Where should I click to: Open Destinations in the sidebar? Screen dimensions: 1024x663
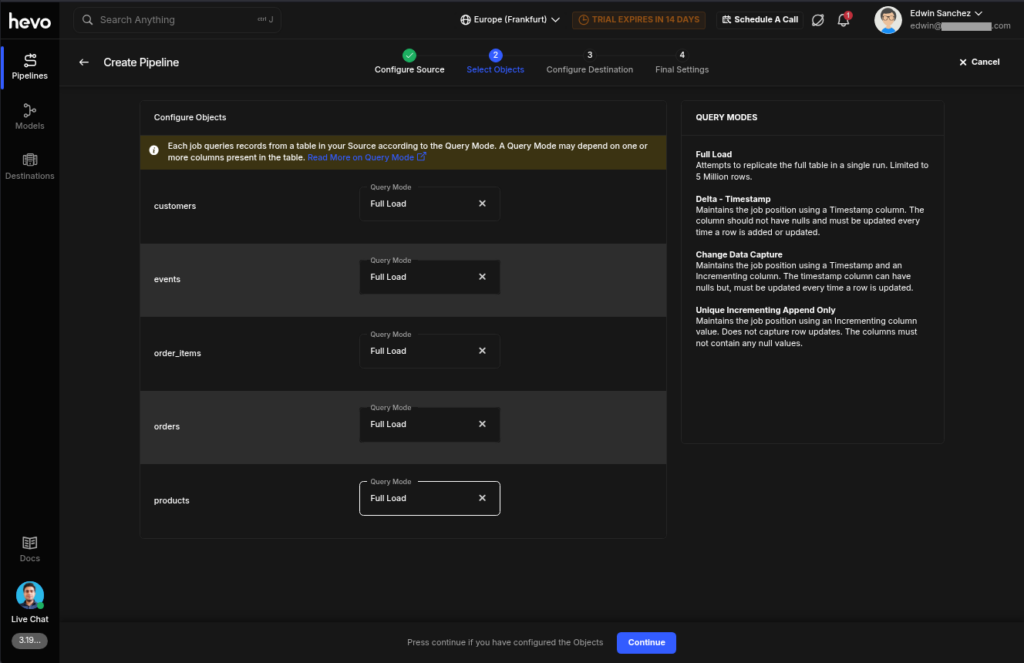click(29, 167)
